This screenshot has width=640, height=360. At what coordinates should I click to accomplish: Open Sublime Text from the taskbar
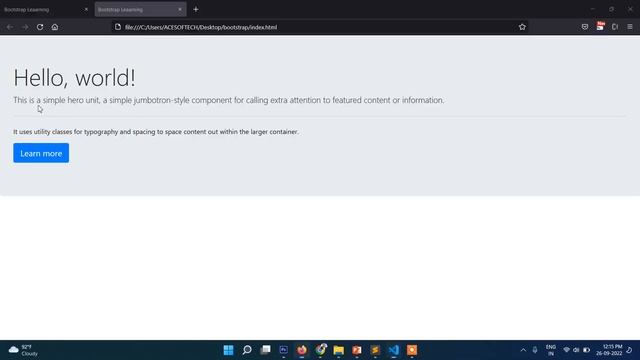375,350
